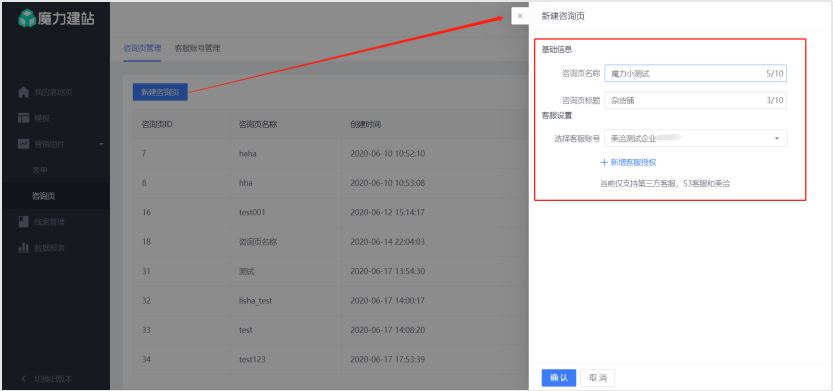Image resolution: width=833 pixels, height=391 pixels.
Task: Click timestamp 2020-06-14 22:04:03
Action: tap(387, 242)
